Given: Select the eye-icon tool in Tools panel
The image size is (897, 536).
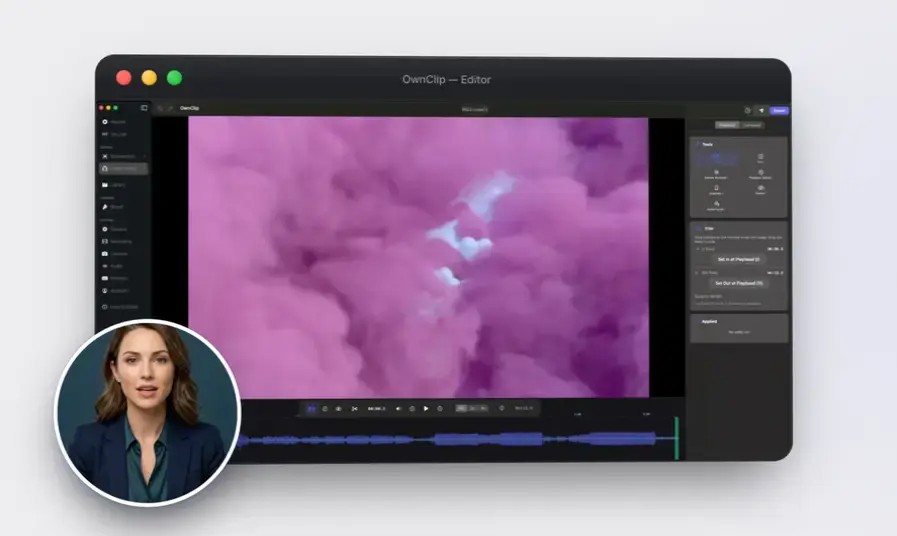Looking at the screenshot, I should pyautogui.click(x=760, y=190).
